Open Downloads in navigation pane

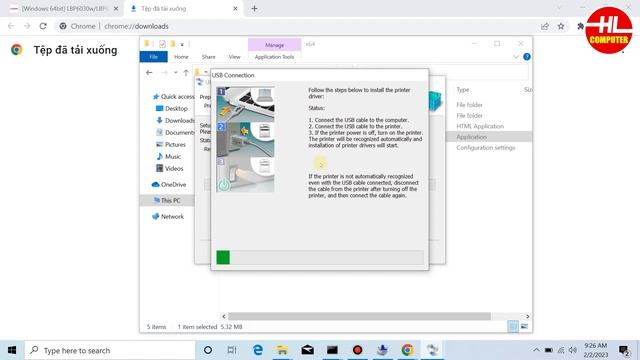point(176,120)
